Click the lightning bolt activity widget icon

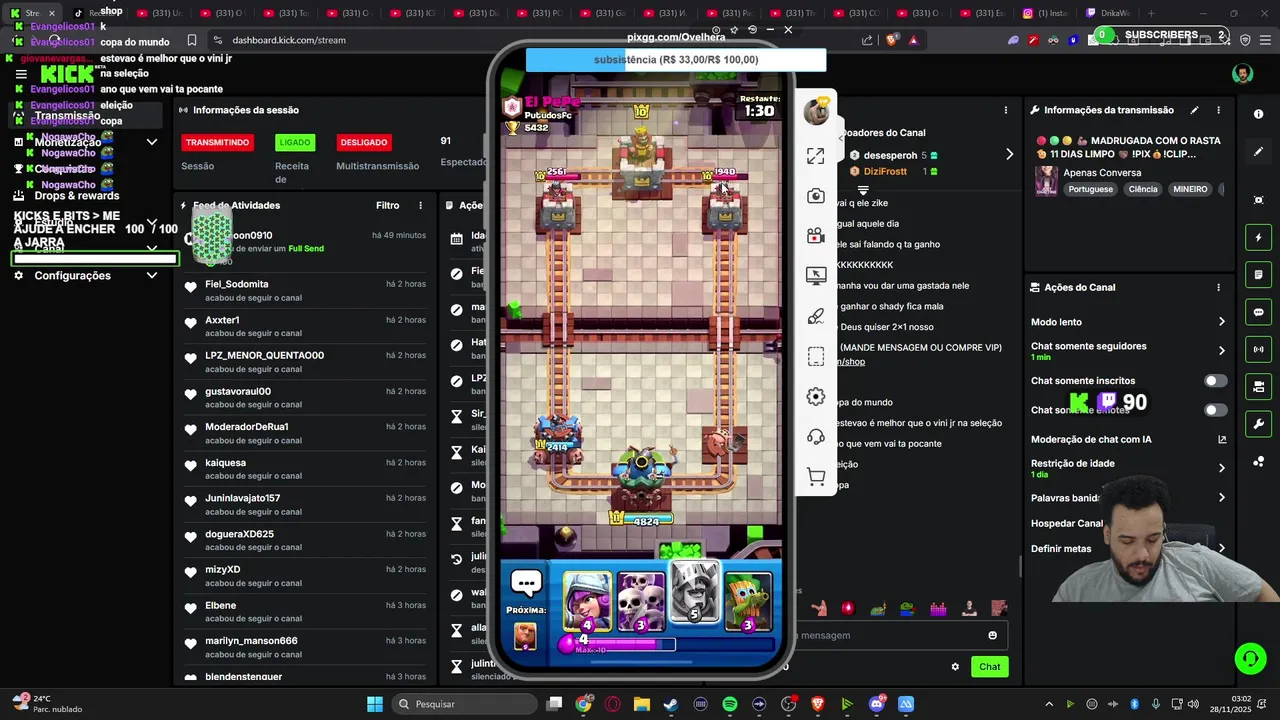pyautogui.click(x=1258, y=238)
